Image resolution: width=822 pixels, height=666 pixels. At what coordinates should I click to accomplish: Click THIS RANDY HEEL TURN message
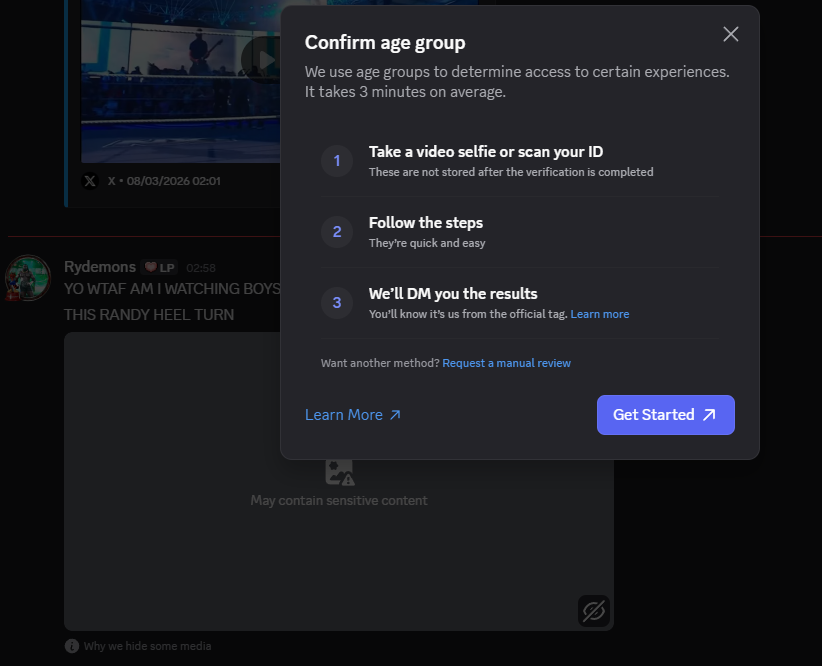coord(149,315)
